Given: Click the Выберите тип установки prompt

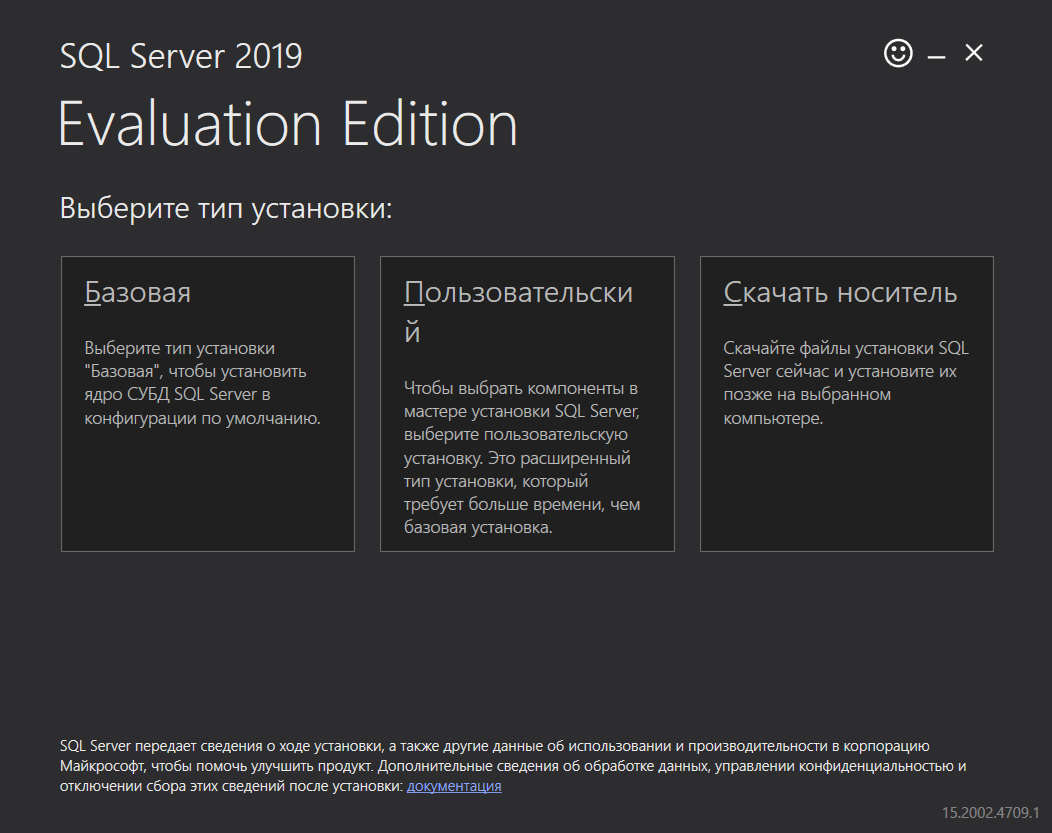Looking at the screenshot, I should 225,209.
